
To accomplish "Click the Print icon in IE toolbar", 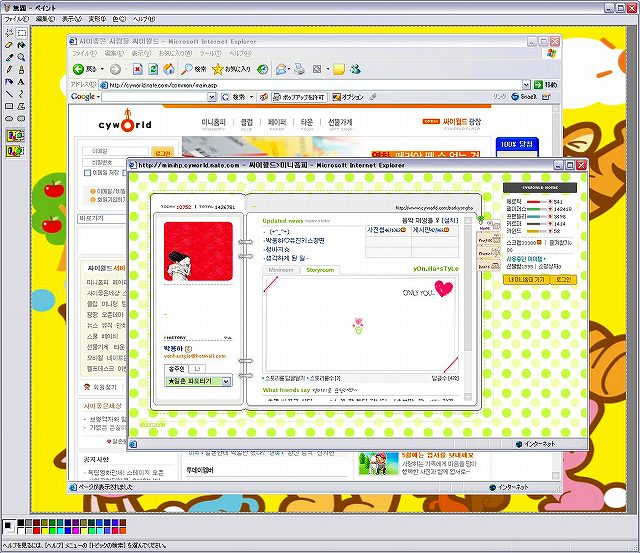I will click(x=300, y=69).
